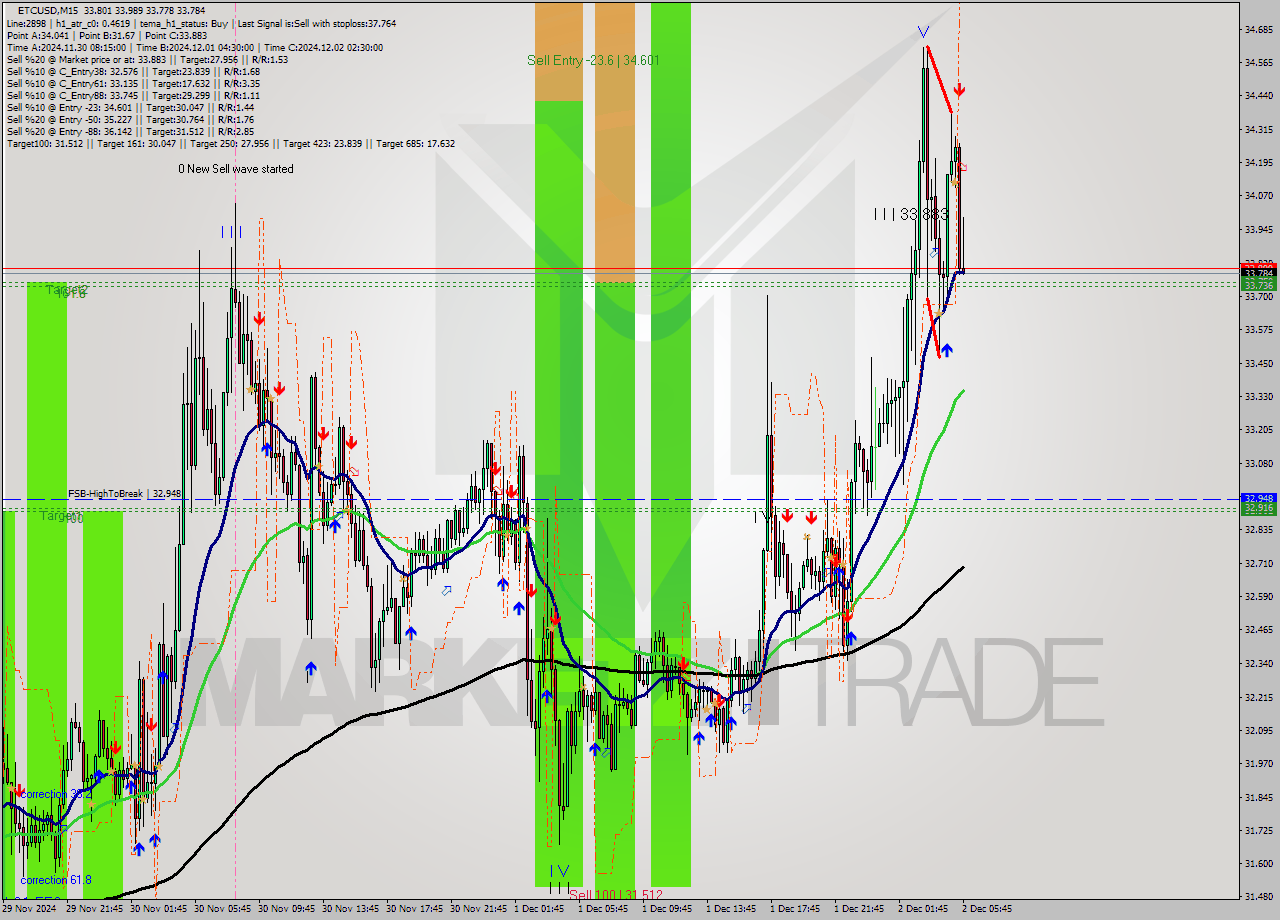Click the '29 Nov 2024' time axis label

[30, 909]
